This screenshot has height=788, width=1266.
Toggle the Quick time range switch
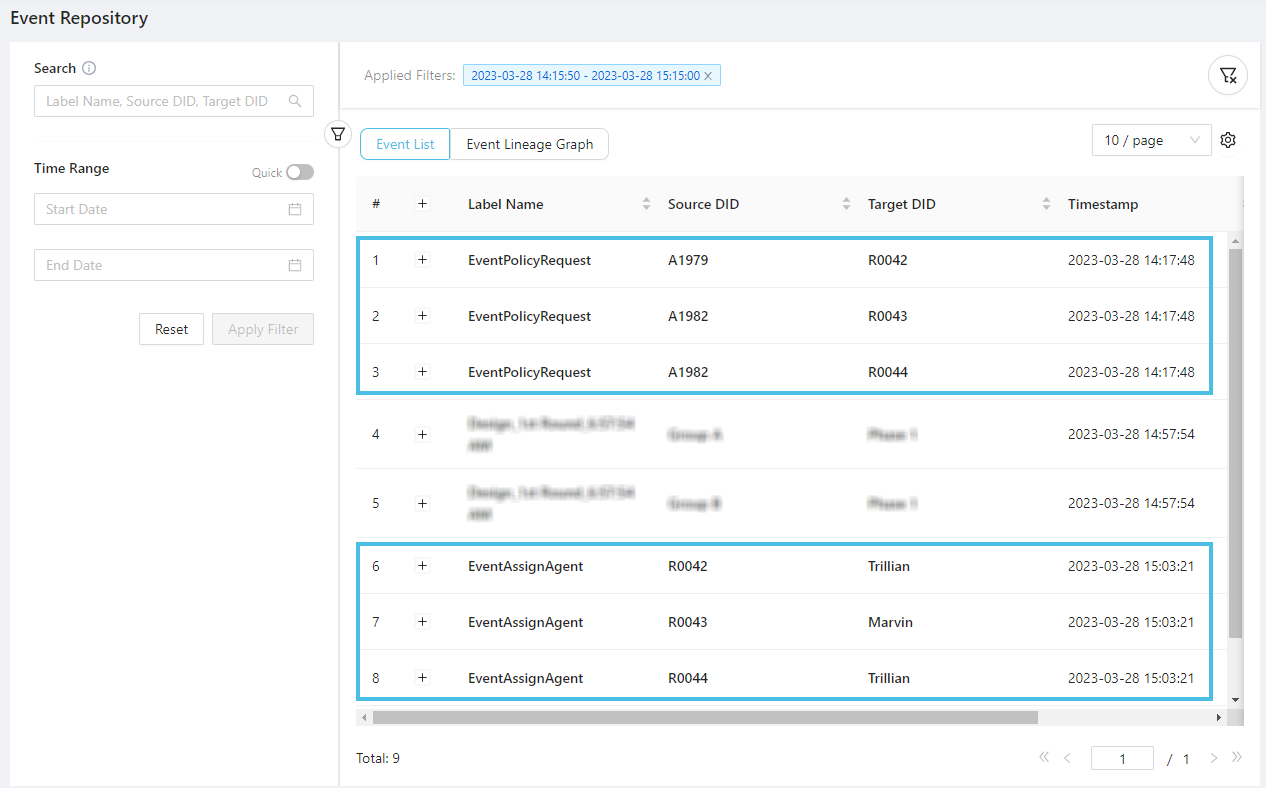(x=299, y=172)
